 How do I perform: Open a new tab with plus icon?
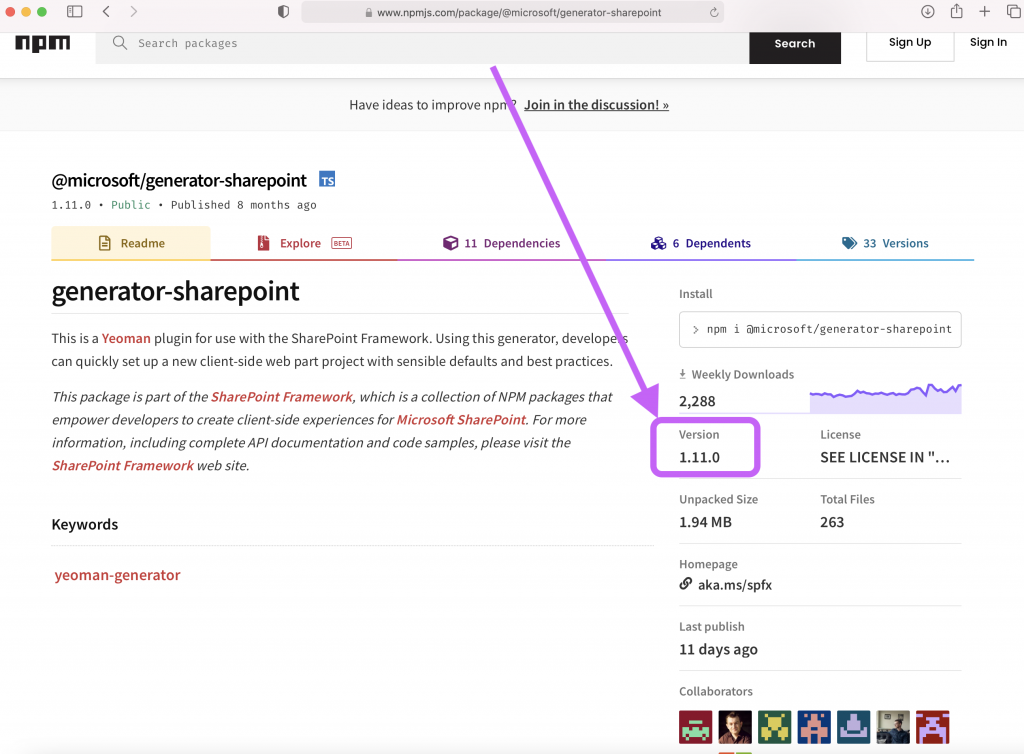(x=985, y=12)
